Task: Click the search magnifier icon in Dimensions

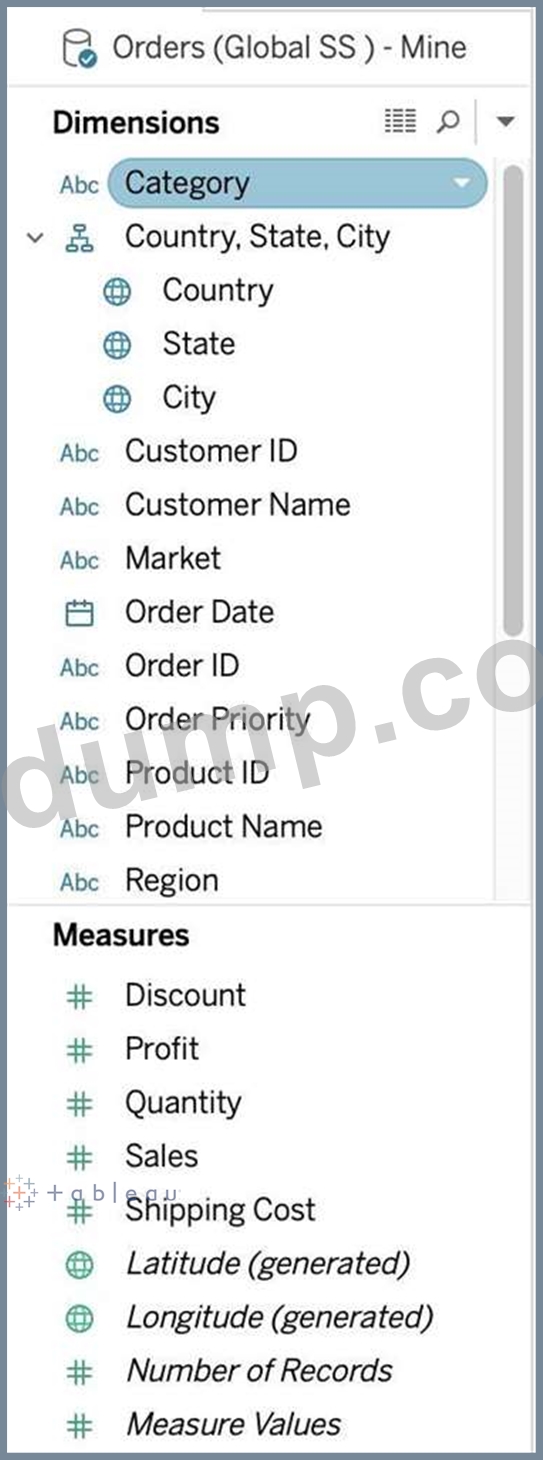Action: [x=449, y=122]
